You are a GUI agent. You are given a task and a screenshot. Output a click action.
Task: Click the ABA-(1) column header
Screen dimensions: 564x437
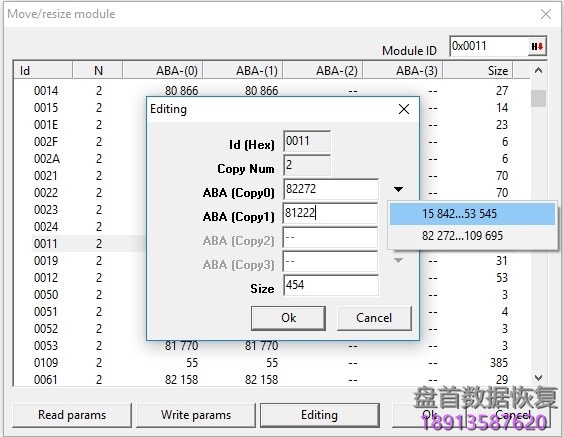click(x=243, y=70)
